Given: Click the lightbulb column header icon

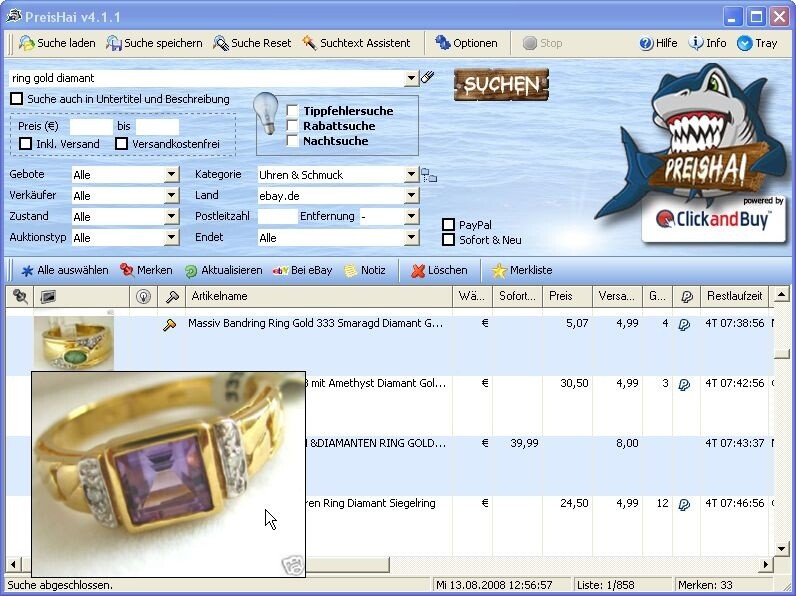Looking at the screenshot, I should pos(144,296).
